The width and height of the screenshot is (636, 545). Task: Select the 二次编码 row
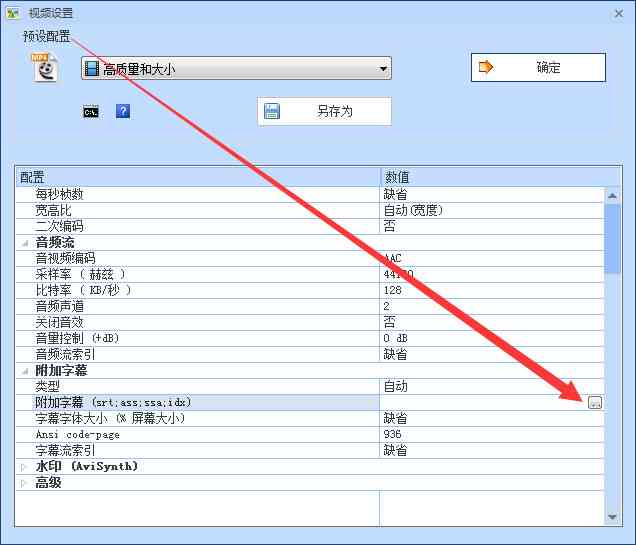310,226
